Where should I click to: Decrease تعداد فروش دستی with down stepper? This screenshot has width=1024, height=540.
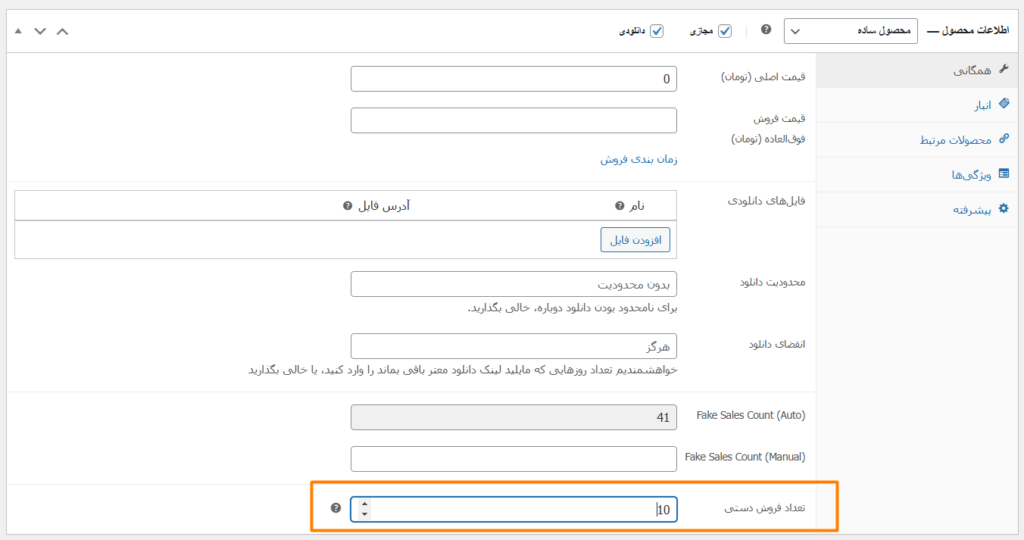[364, 515]
